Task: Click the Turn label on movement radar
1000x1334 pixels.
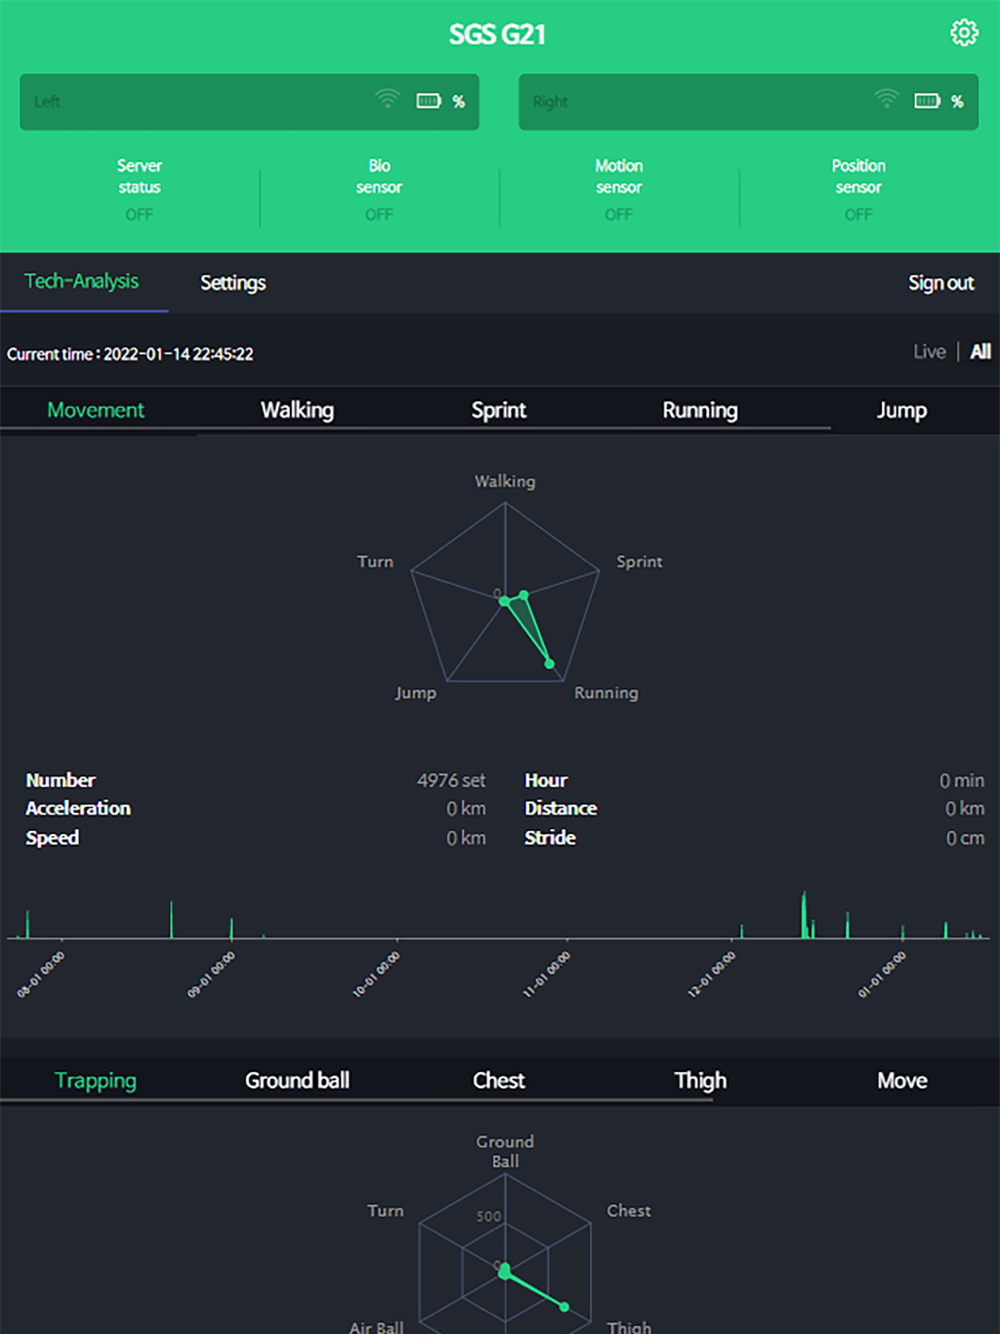Action: [375, 562]
